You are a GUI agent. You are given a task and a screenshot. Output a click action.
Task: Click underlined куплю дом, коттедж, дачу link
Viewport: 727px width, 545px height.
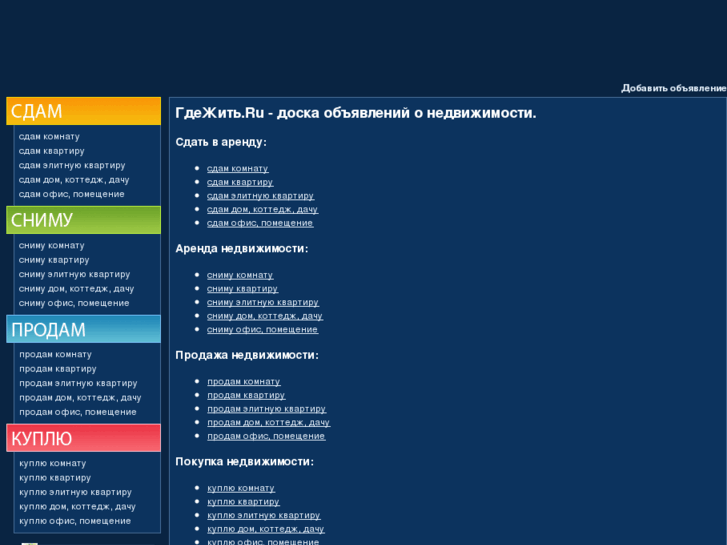(266, 529)
